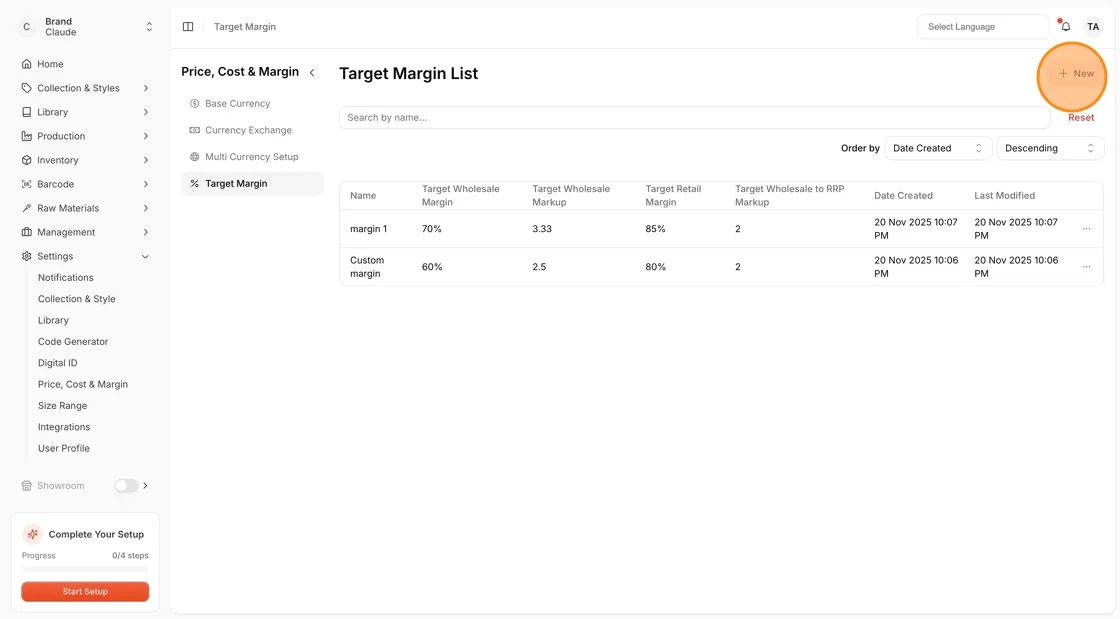Click the Management briefcase icon

pyautogui.click(x=26, y=232)
